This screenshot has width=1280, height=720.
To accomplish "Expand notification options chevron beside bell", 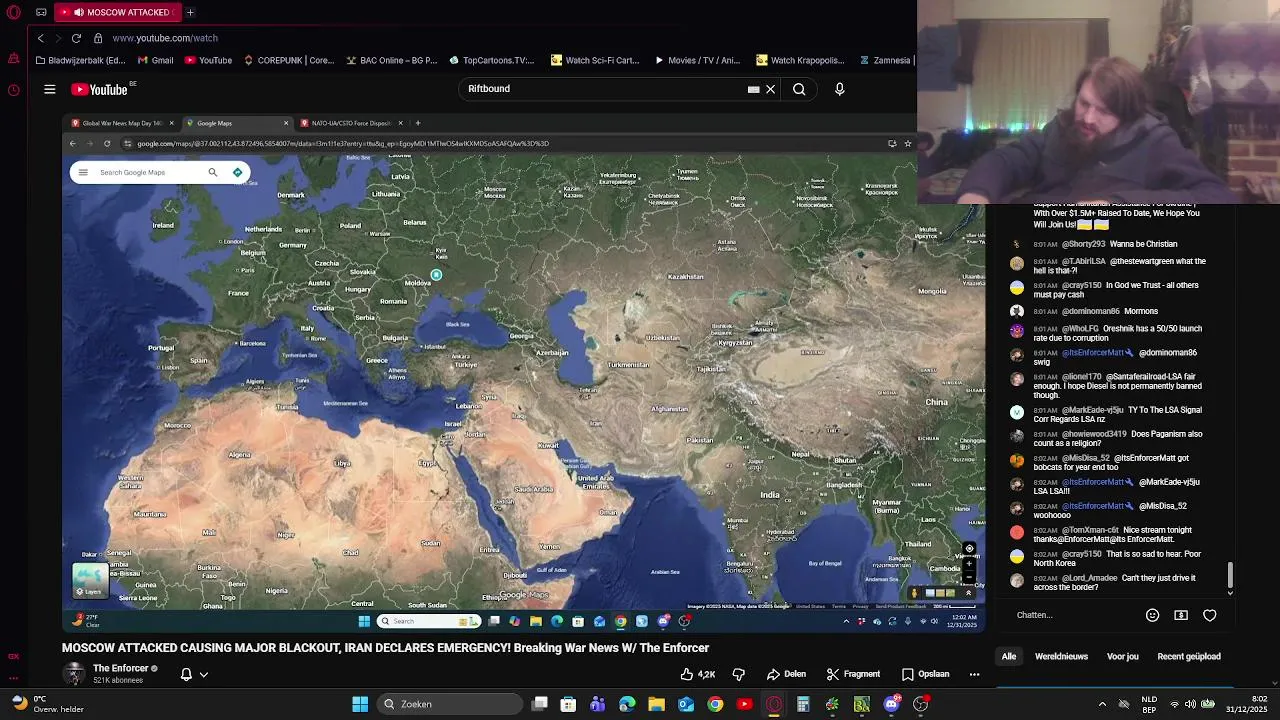I will 203,674.
